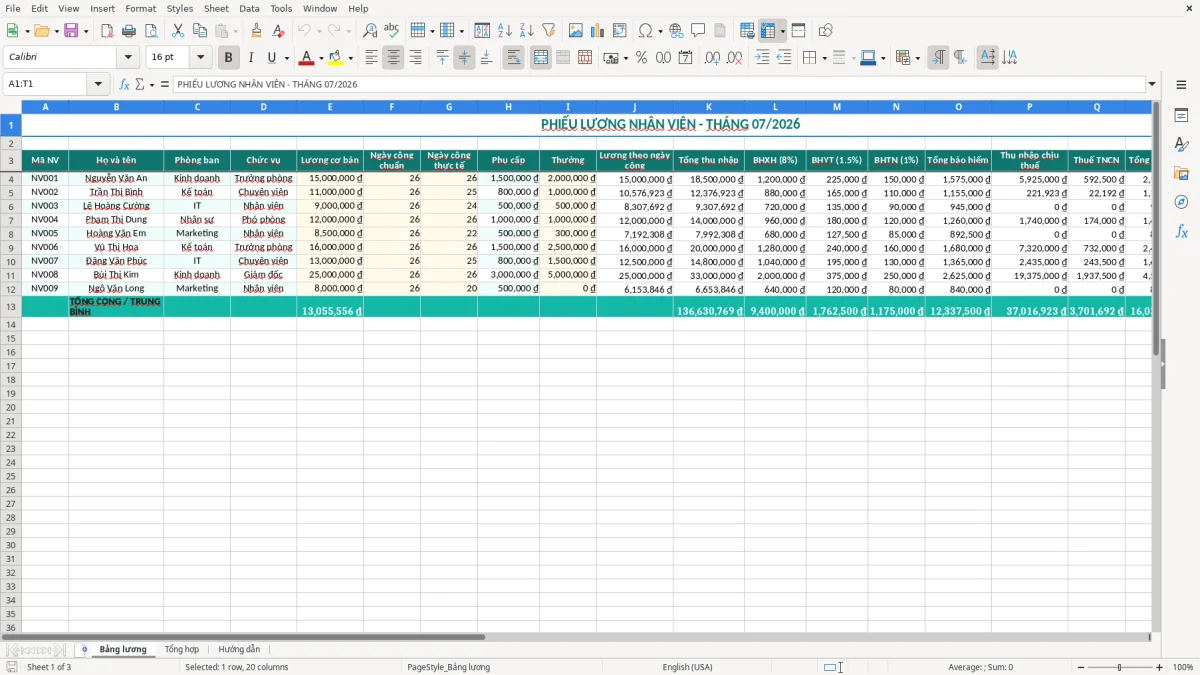
Task: Apply AutoFilter funnel icon
Action: [x=549, y=31]
